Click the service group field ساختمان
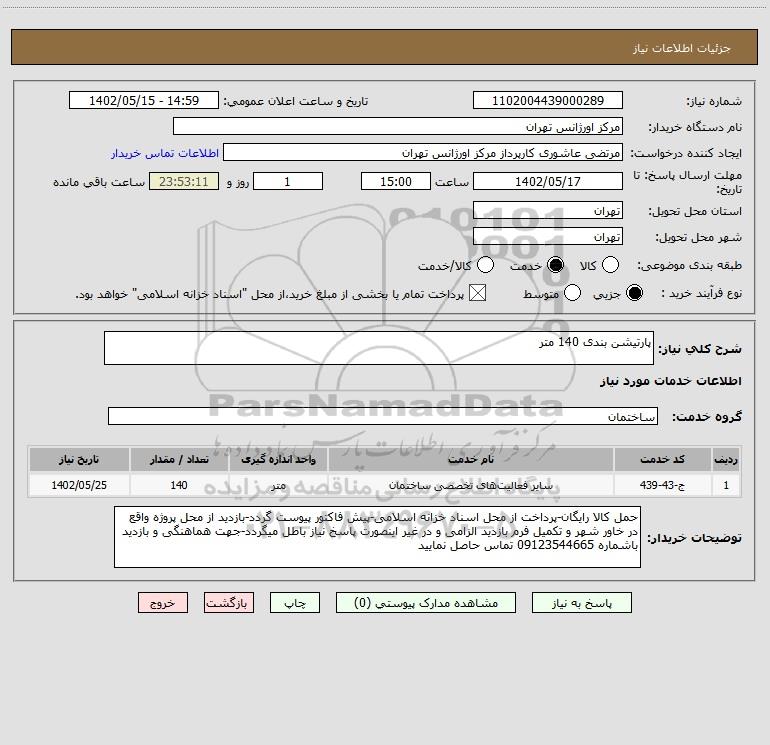The width and height of the screenshot is (770, 745). coord(383,416)
